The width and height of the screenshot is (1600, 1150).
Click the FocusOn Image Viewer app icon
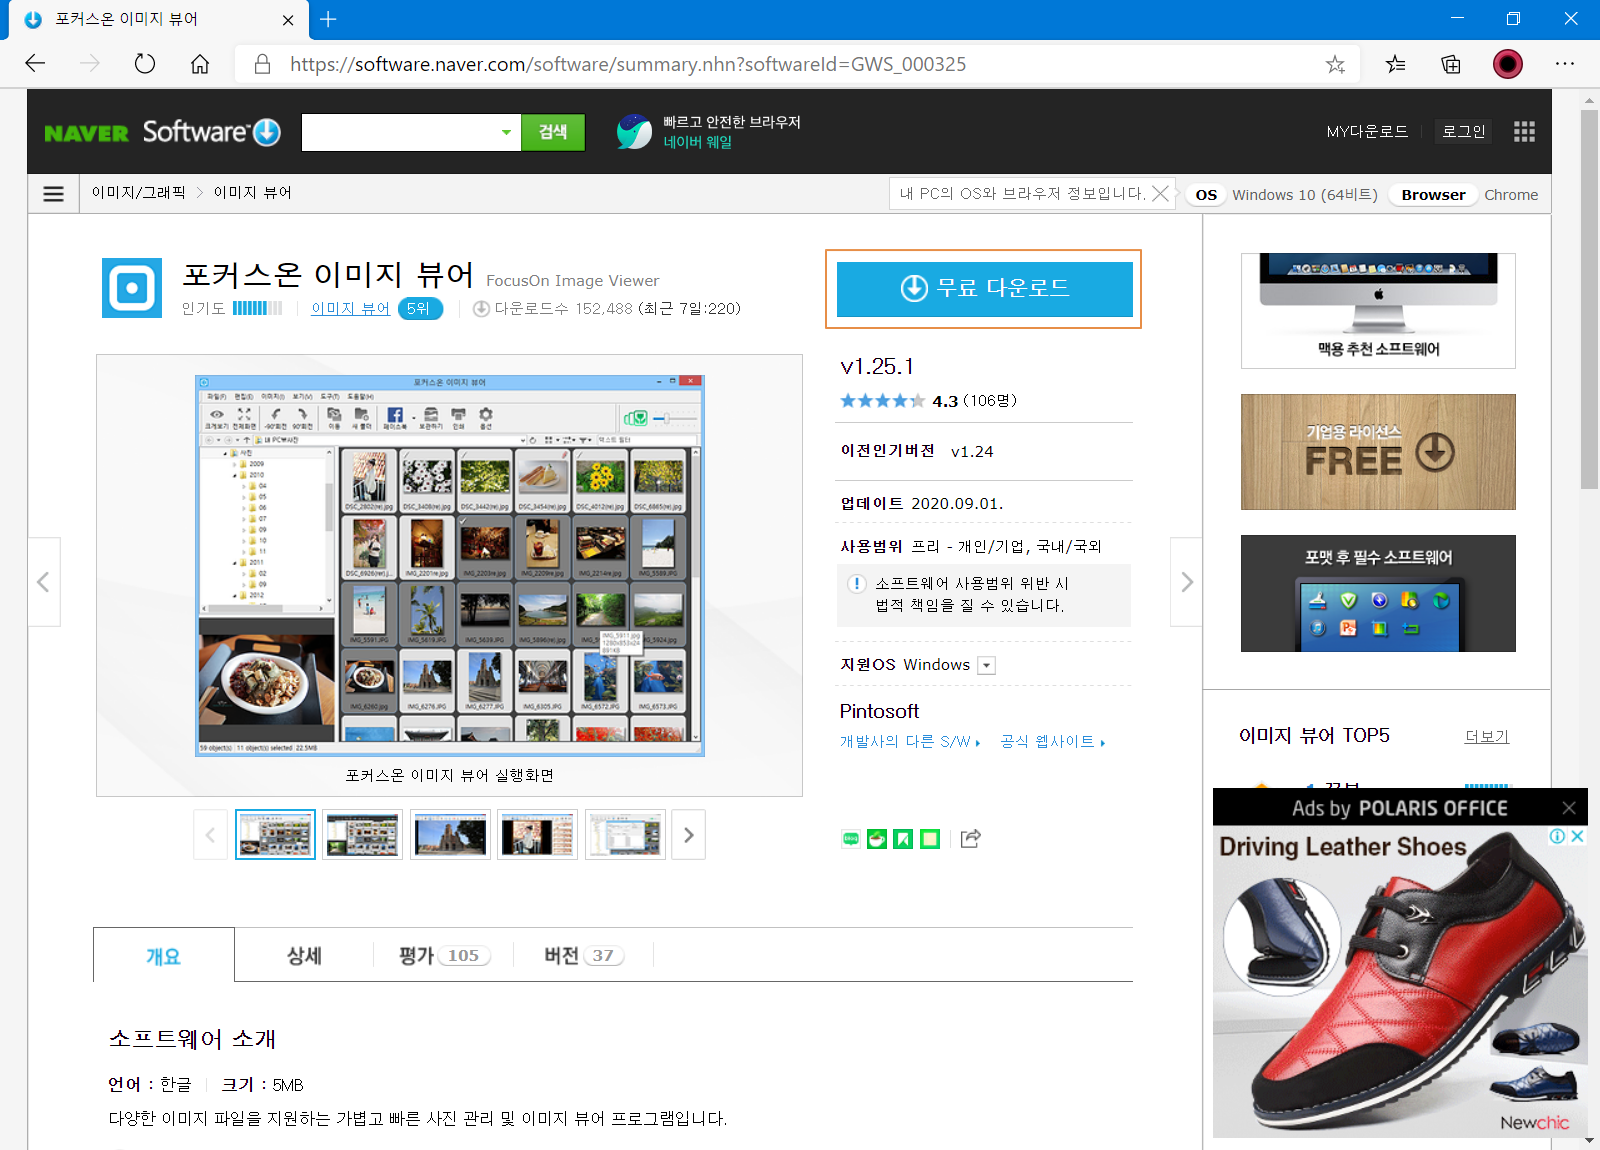point(132,288)
